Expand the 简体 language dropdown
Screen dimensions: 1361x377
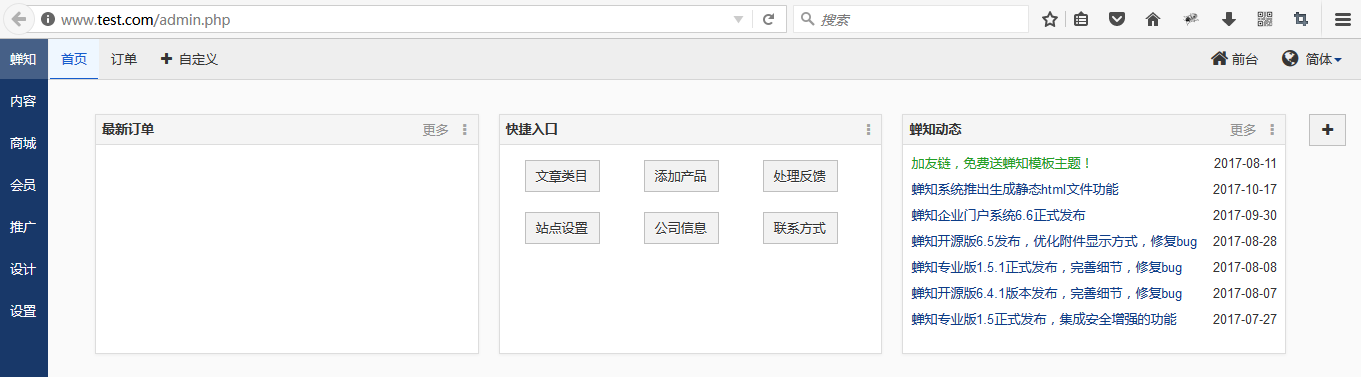pos(1312,59)
